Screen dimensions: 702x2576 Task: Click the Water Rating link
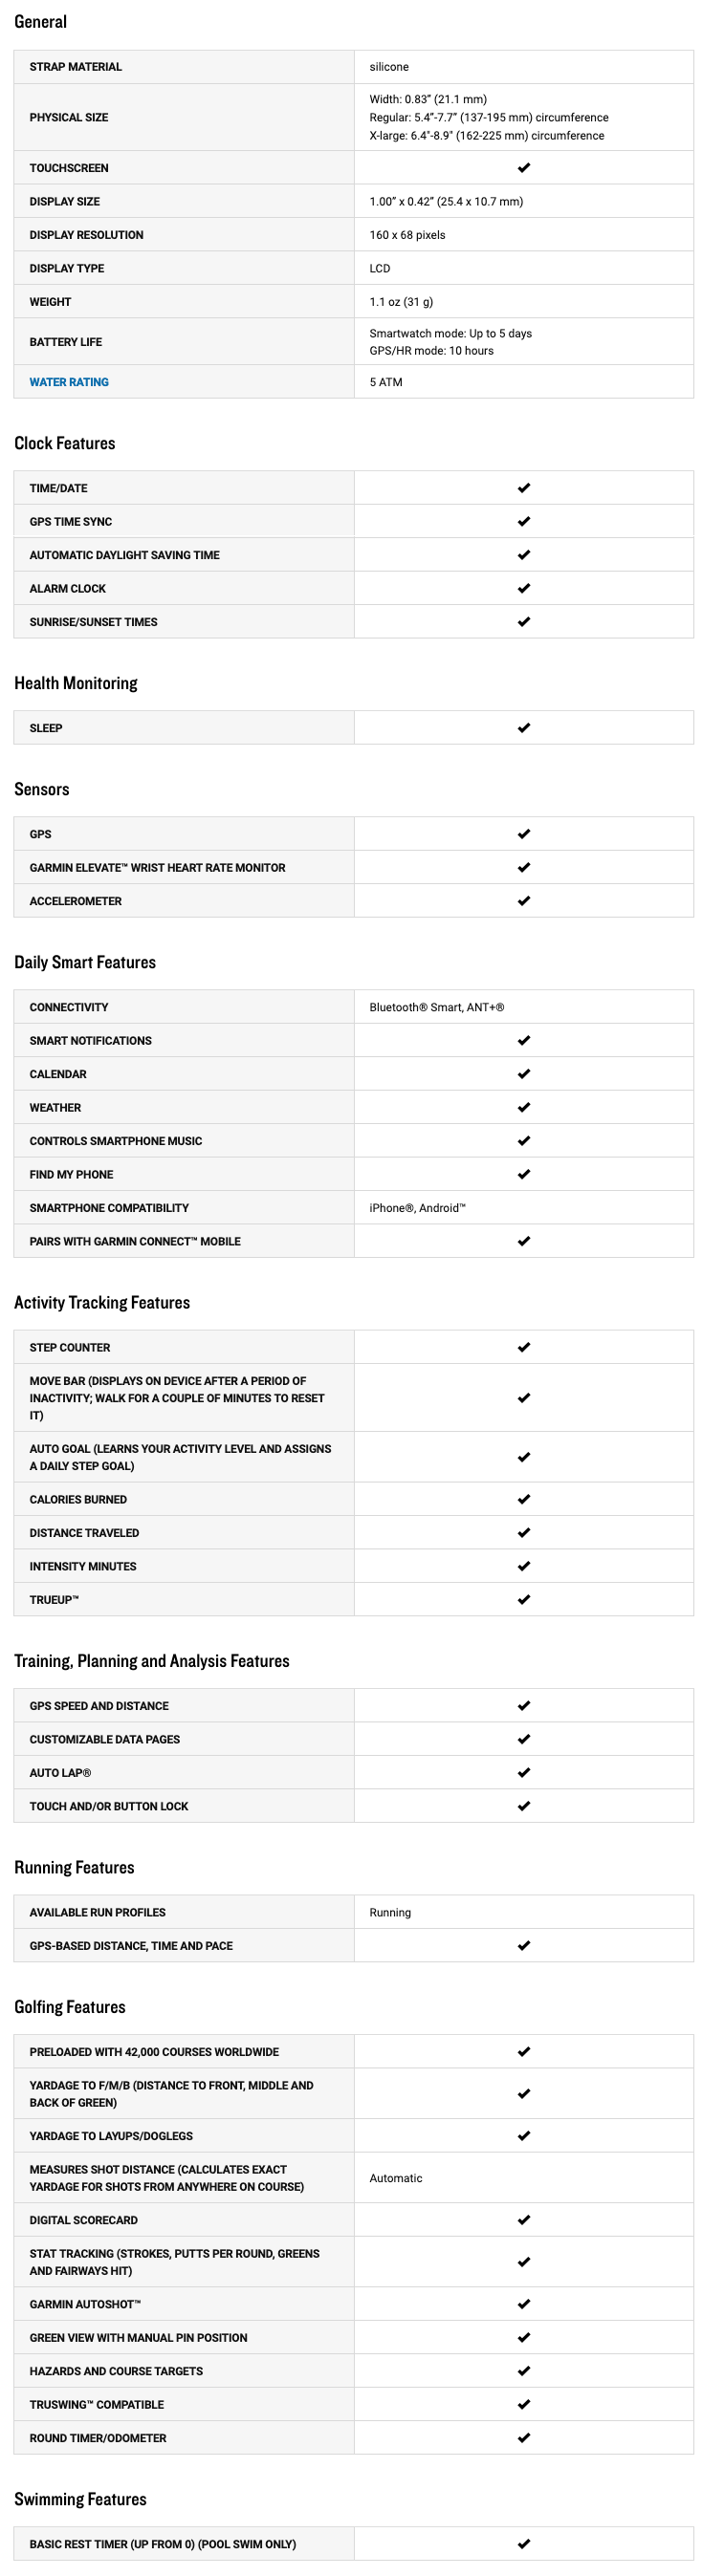[x=69, y=382]
